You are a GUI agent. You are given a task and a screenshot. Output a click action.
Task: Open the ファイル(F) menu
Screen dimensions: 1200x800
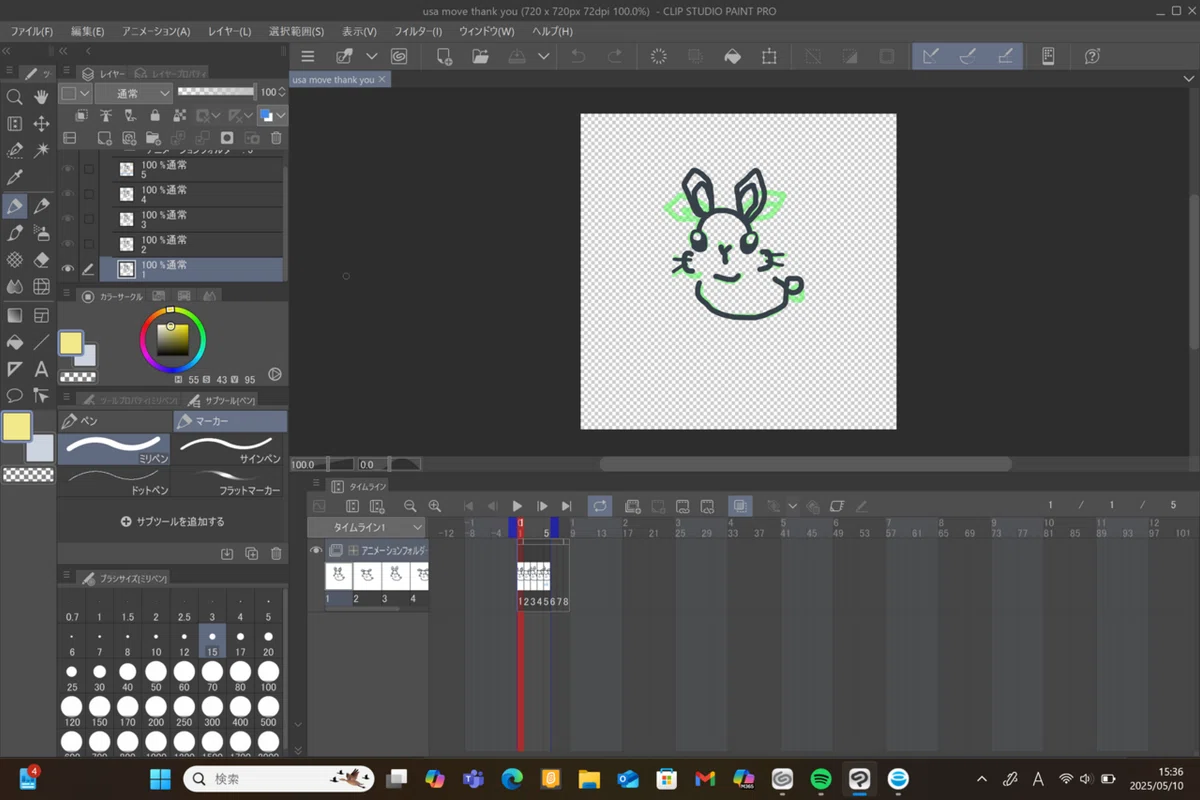[x=32, y=31]
